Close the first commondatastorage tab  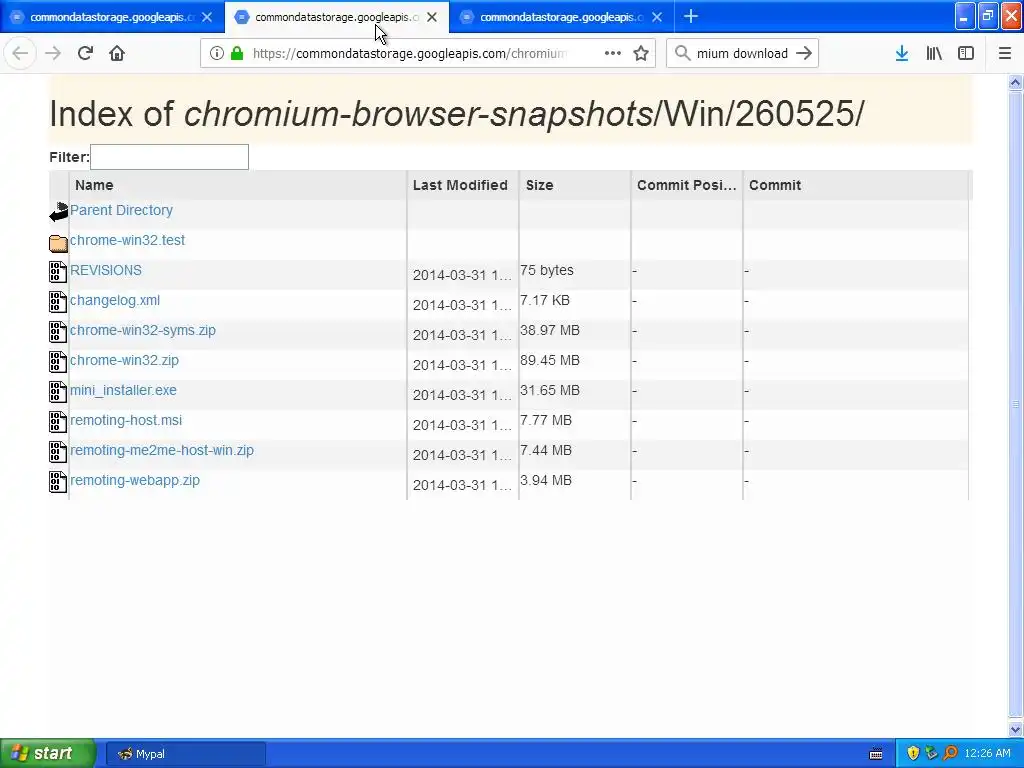(207, 18)
